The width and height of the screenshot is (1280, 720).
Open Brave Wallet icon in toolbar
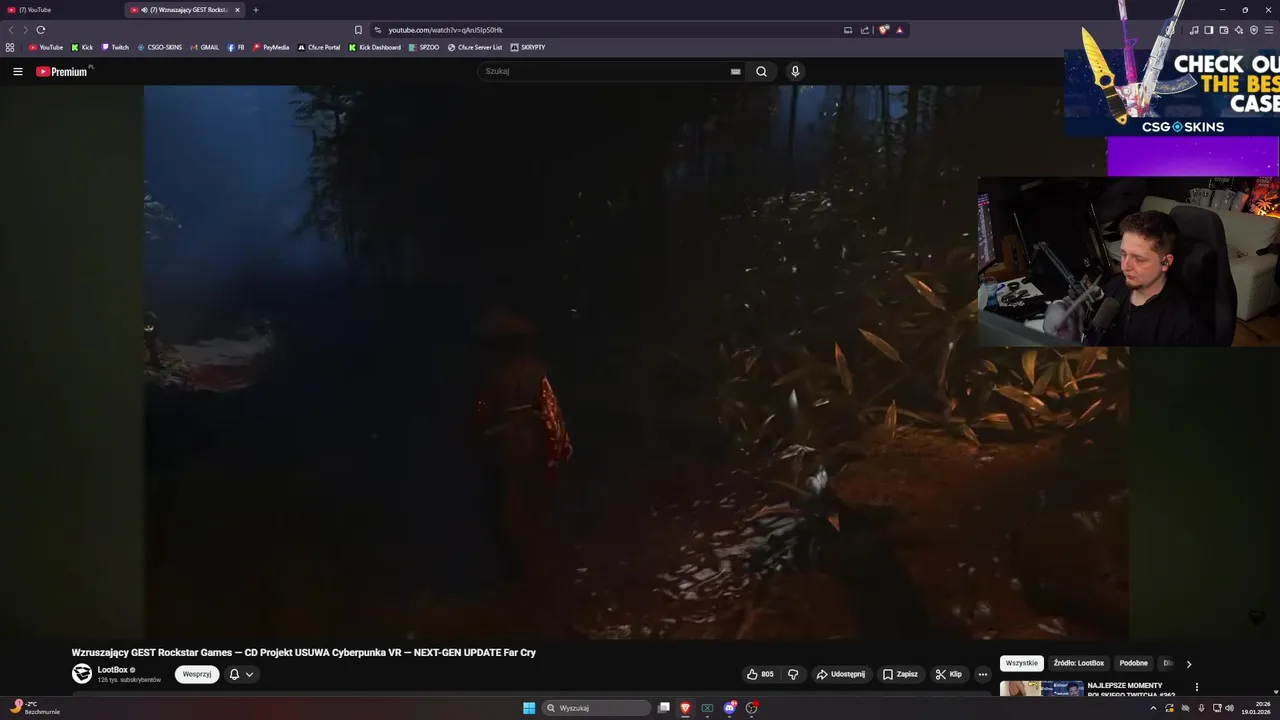tap(1224, 30)
